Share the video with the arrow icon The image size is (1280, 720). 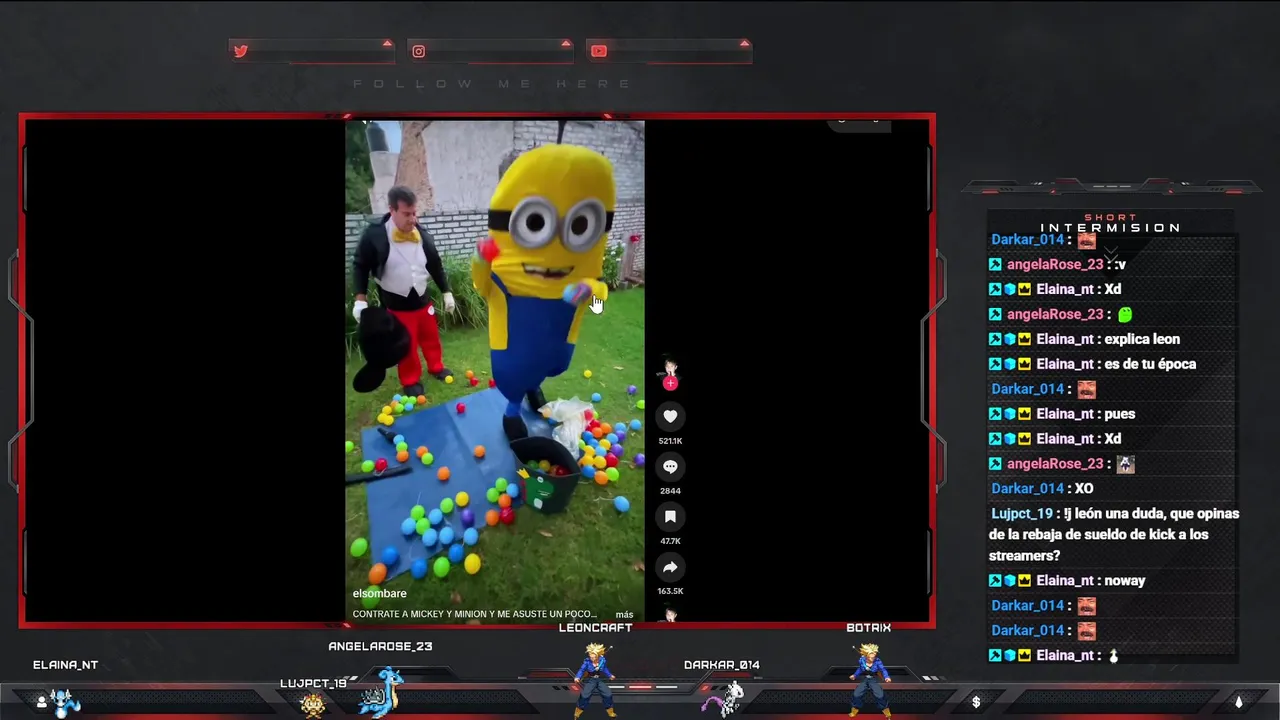(x=670, y=567)
